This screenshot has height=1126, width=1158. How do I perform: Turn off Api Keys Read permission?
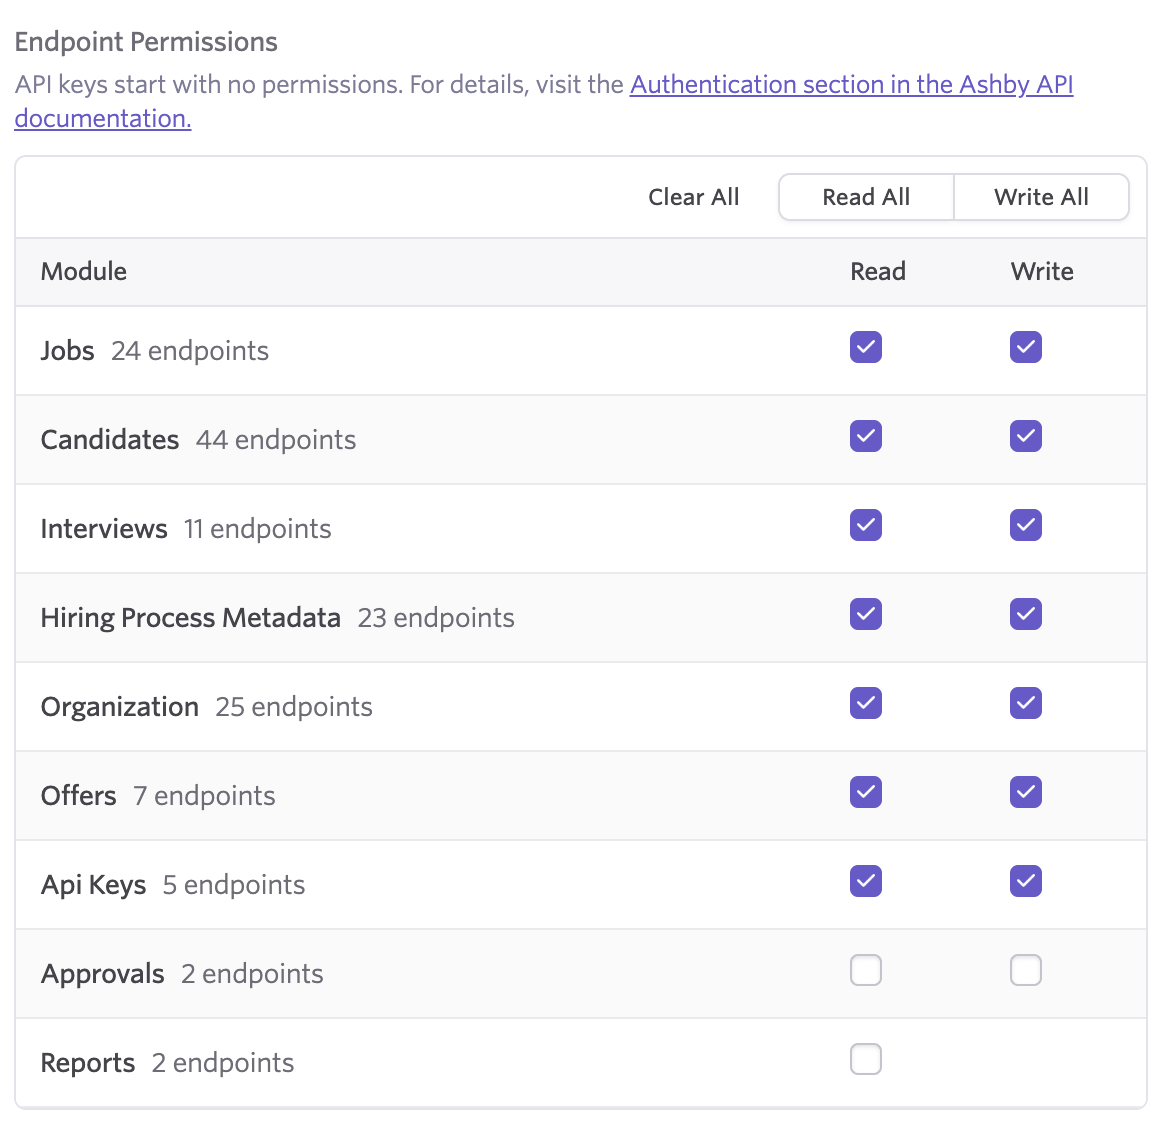[x=866, y=881]
